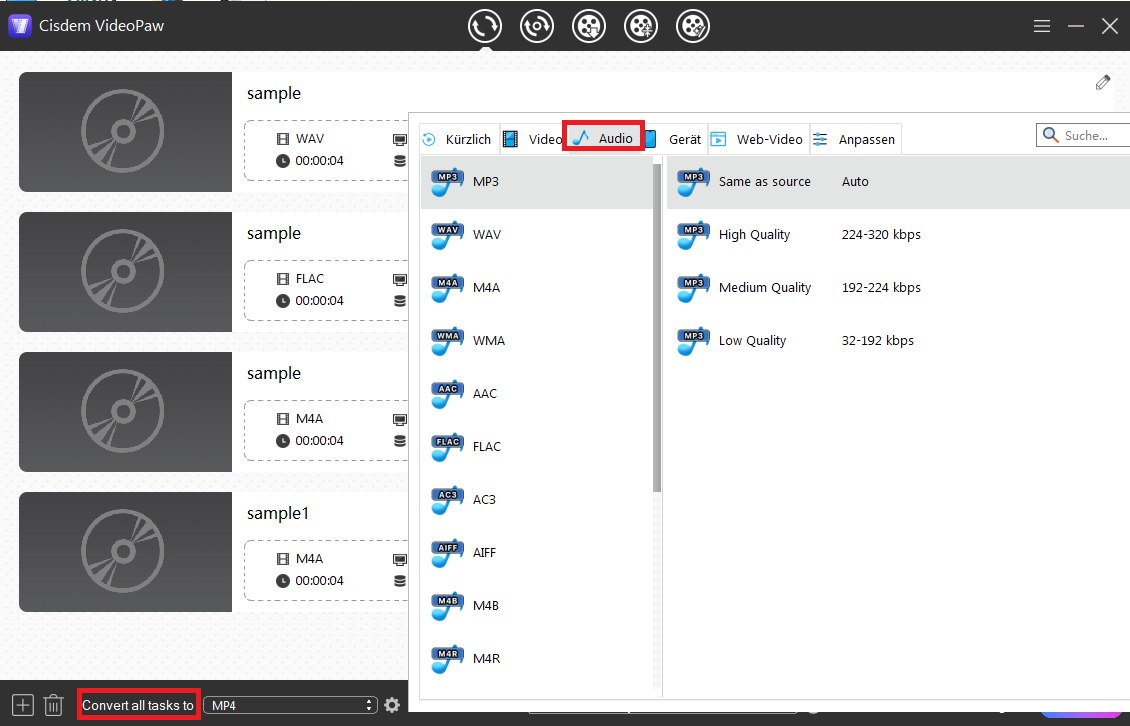Select the Convert tool in the top toolbar
Screen dimensions: 1130x726
point(485,25)
